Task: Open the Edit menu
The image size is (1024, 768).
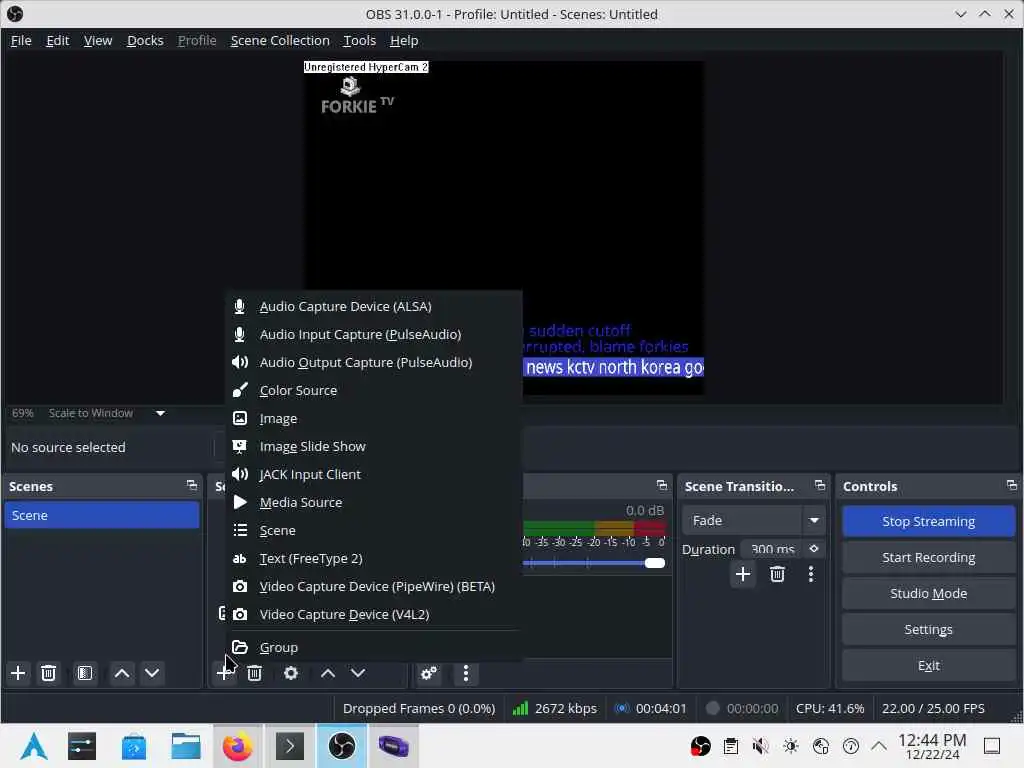Action: tap(57, 40)
